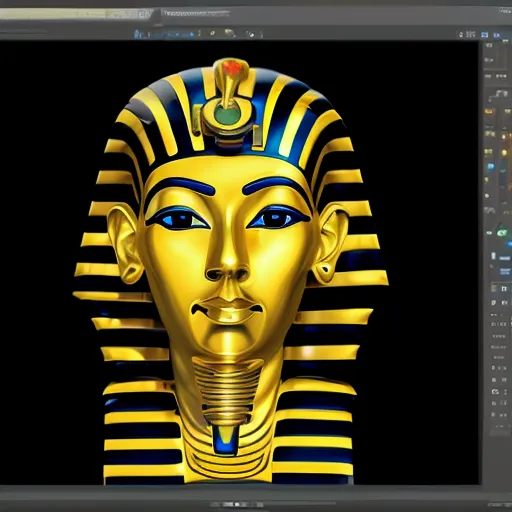Toggle the eye visibility icon in right panel

click(x=489, y=233)
